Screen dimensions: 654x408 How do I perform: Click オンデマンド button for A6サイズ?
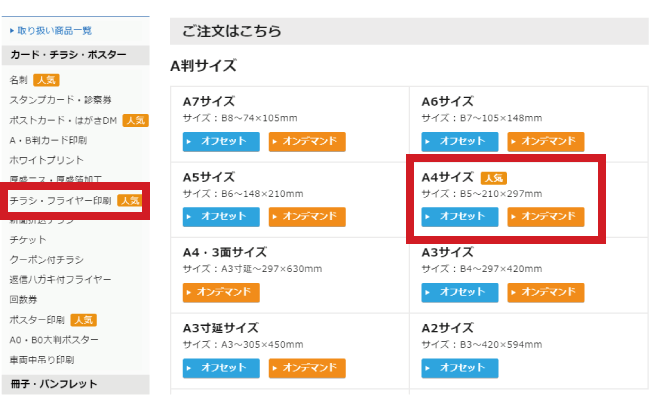click(546, 141)
